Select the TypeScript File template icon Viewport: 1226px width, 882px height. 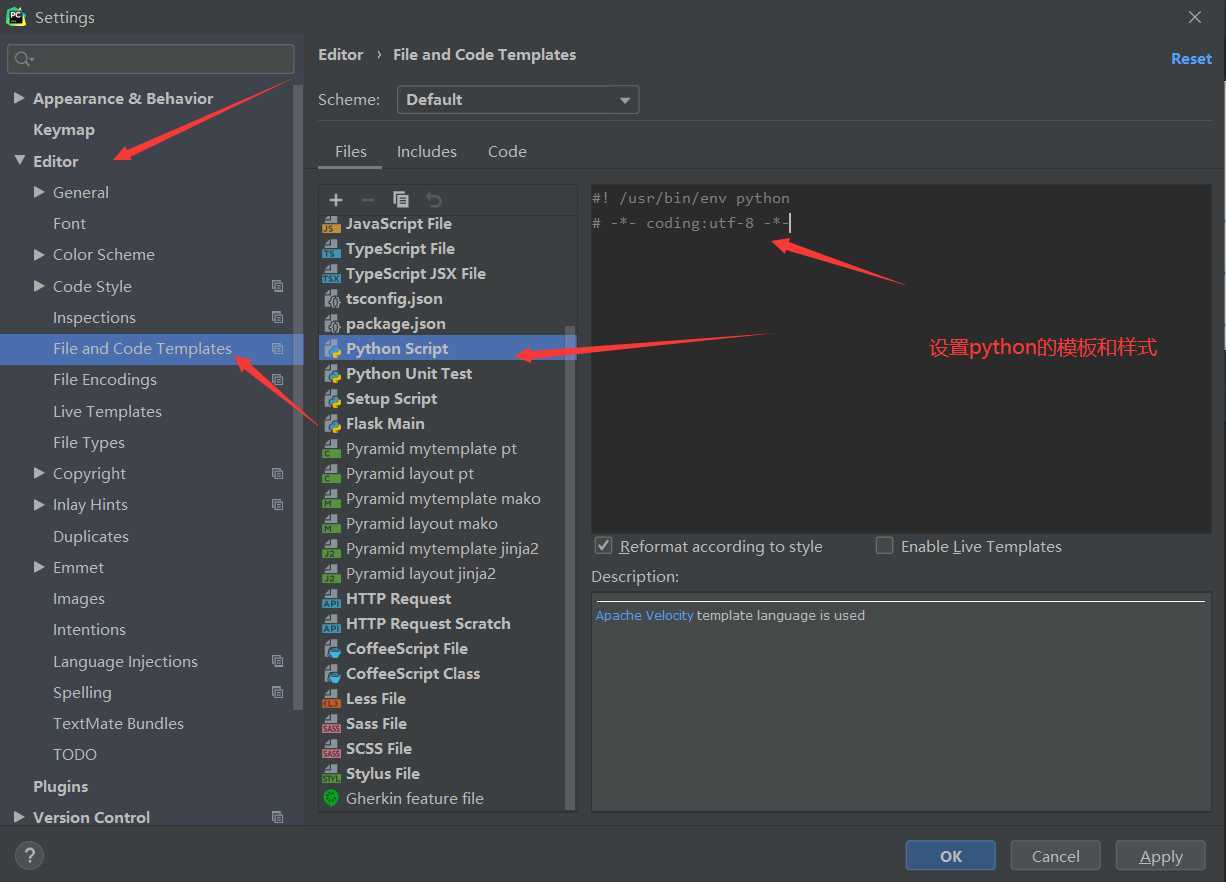point(331,249)
